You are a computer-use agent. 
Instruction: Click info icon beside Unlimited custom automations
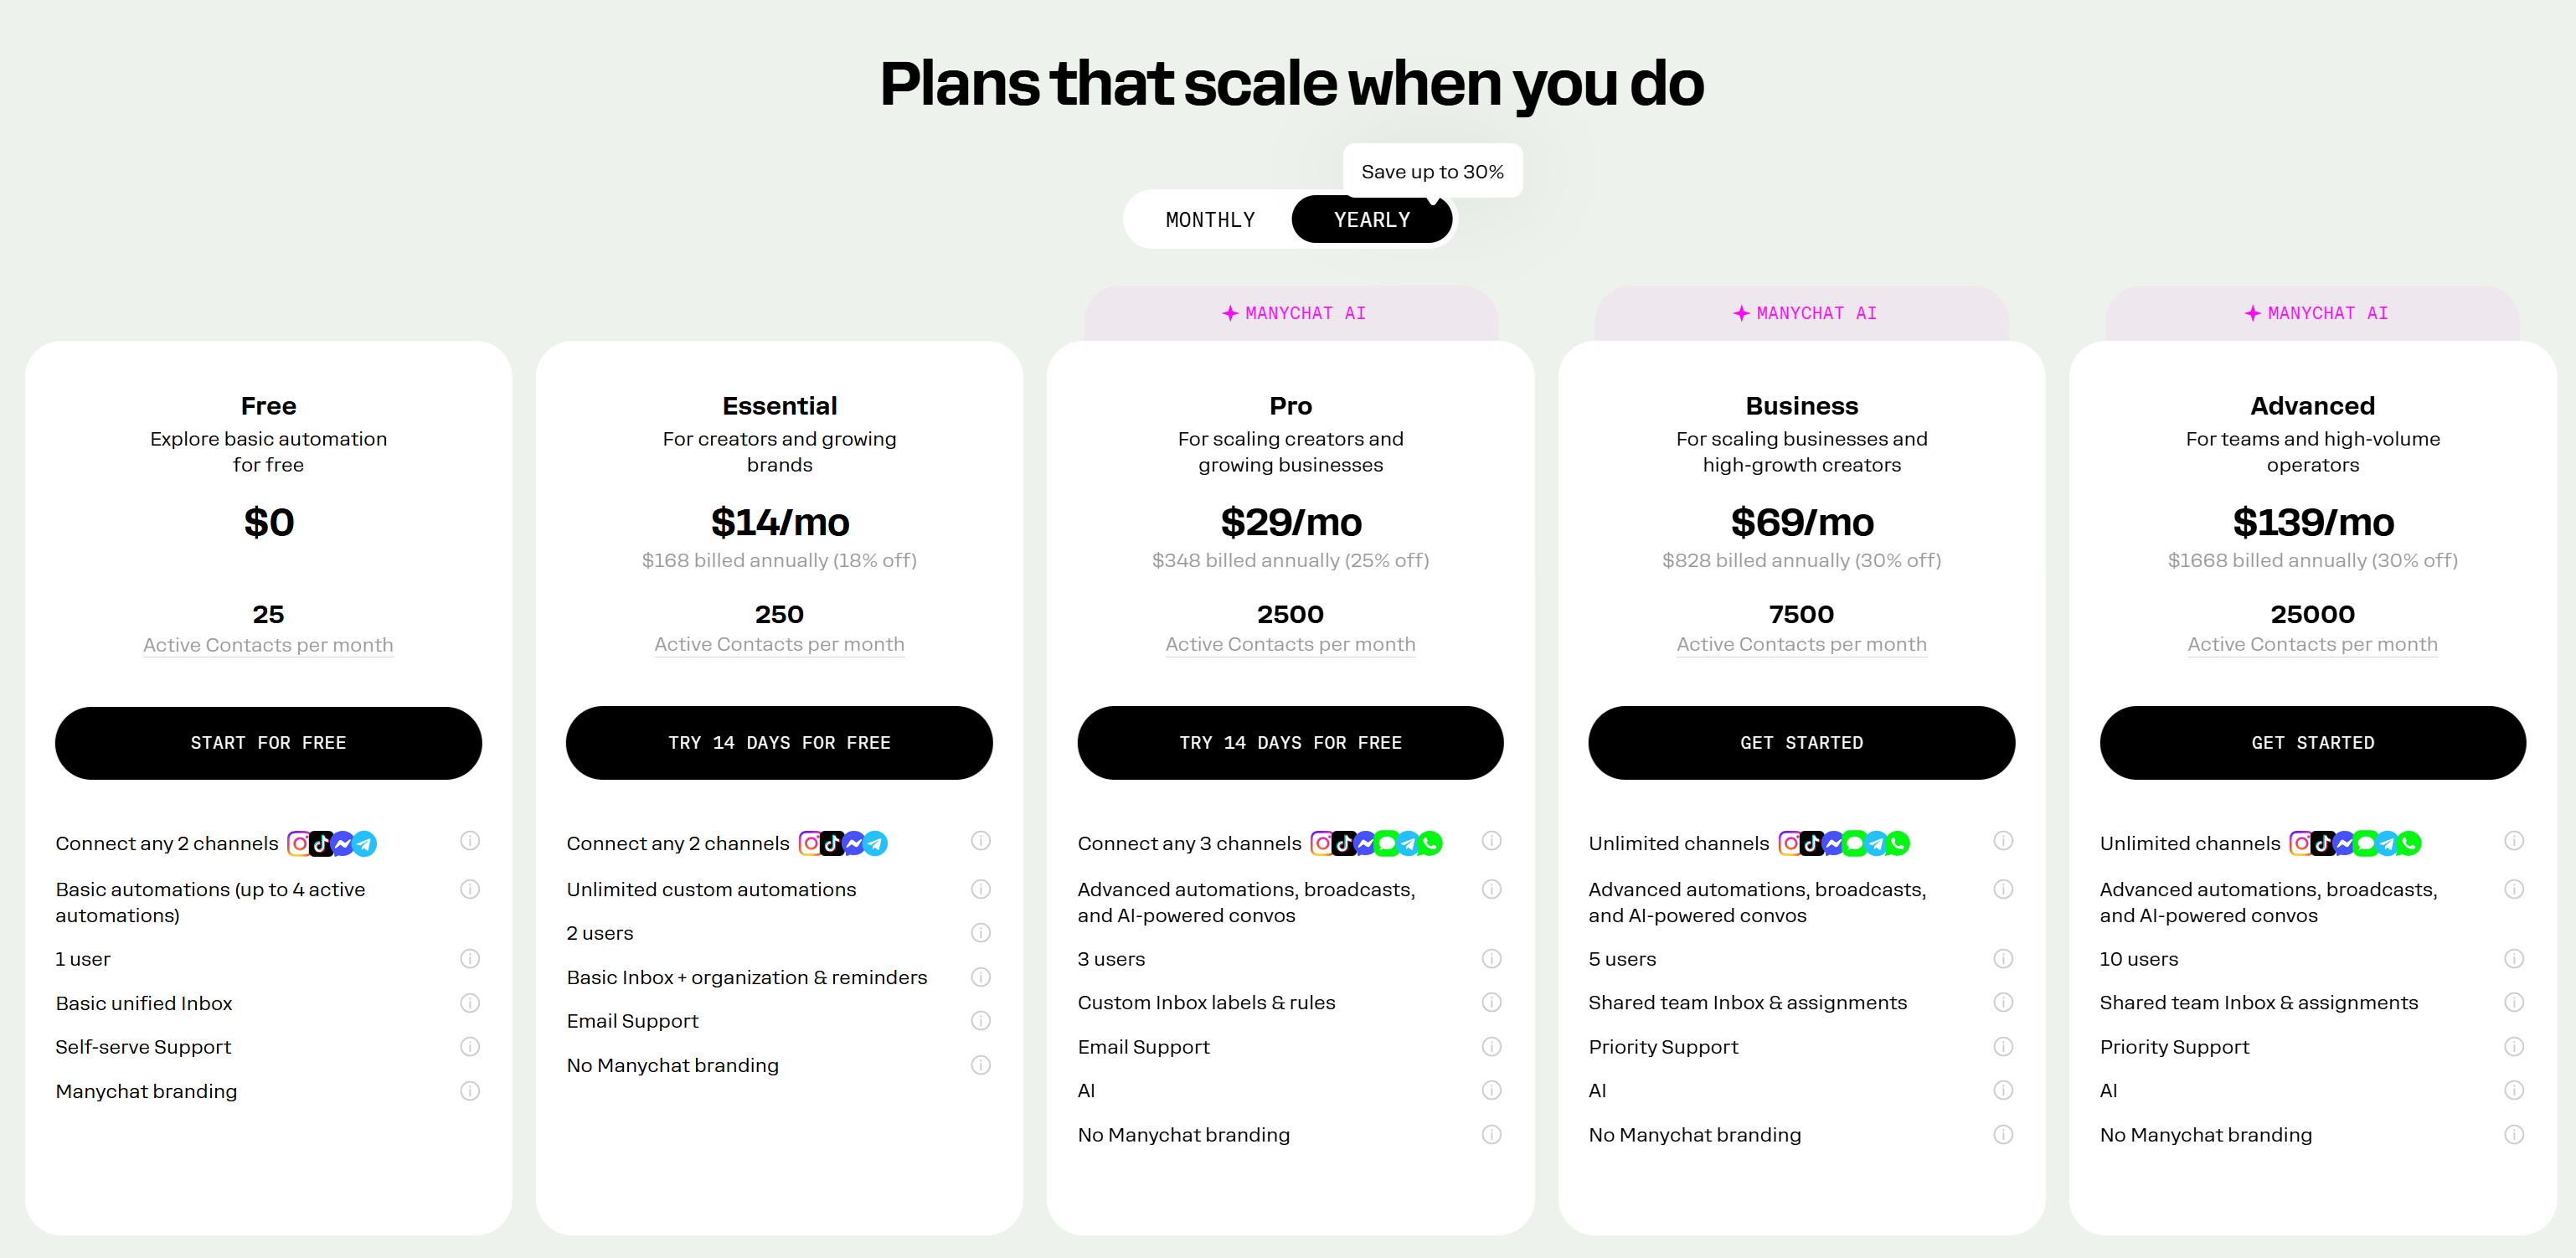(981, 889)
